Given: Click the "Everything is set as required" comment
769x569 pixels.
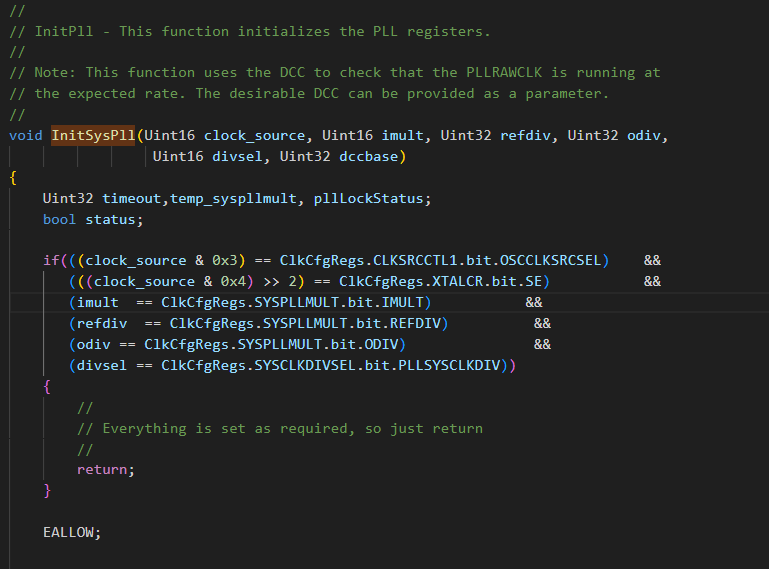Looking at the screenshot, I should pyautogui.click(x=292, y=428).
